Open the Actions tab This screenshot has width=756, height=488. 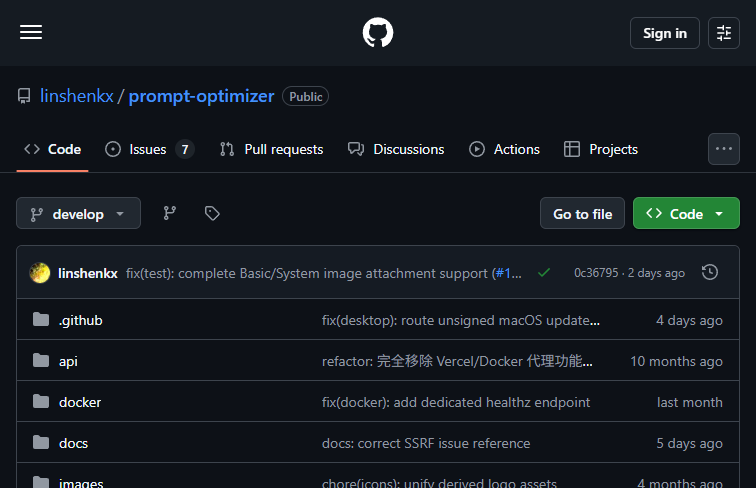(504, 149)
